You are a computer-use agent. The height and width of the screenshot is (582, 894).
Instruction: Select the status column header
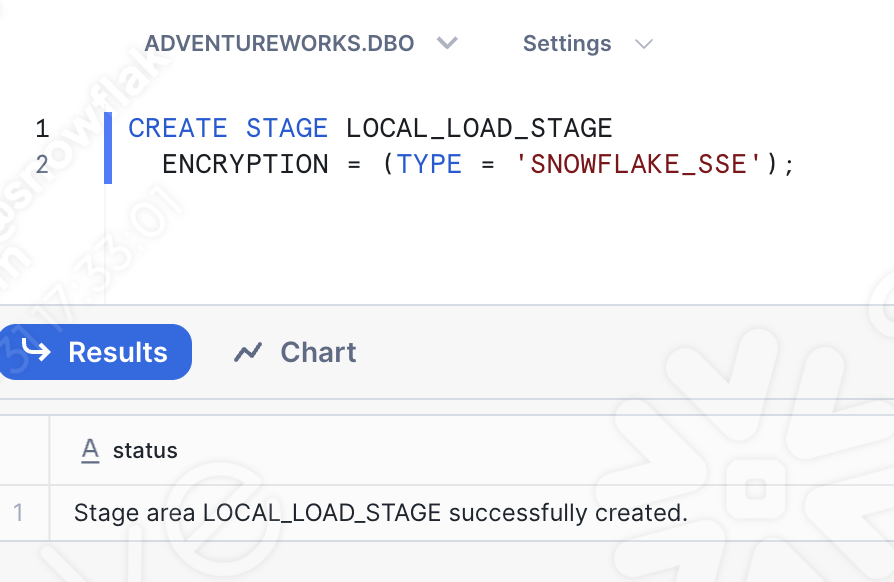pyautogui.click(x=145, y=450)
